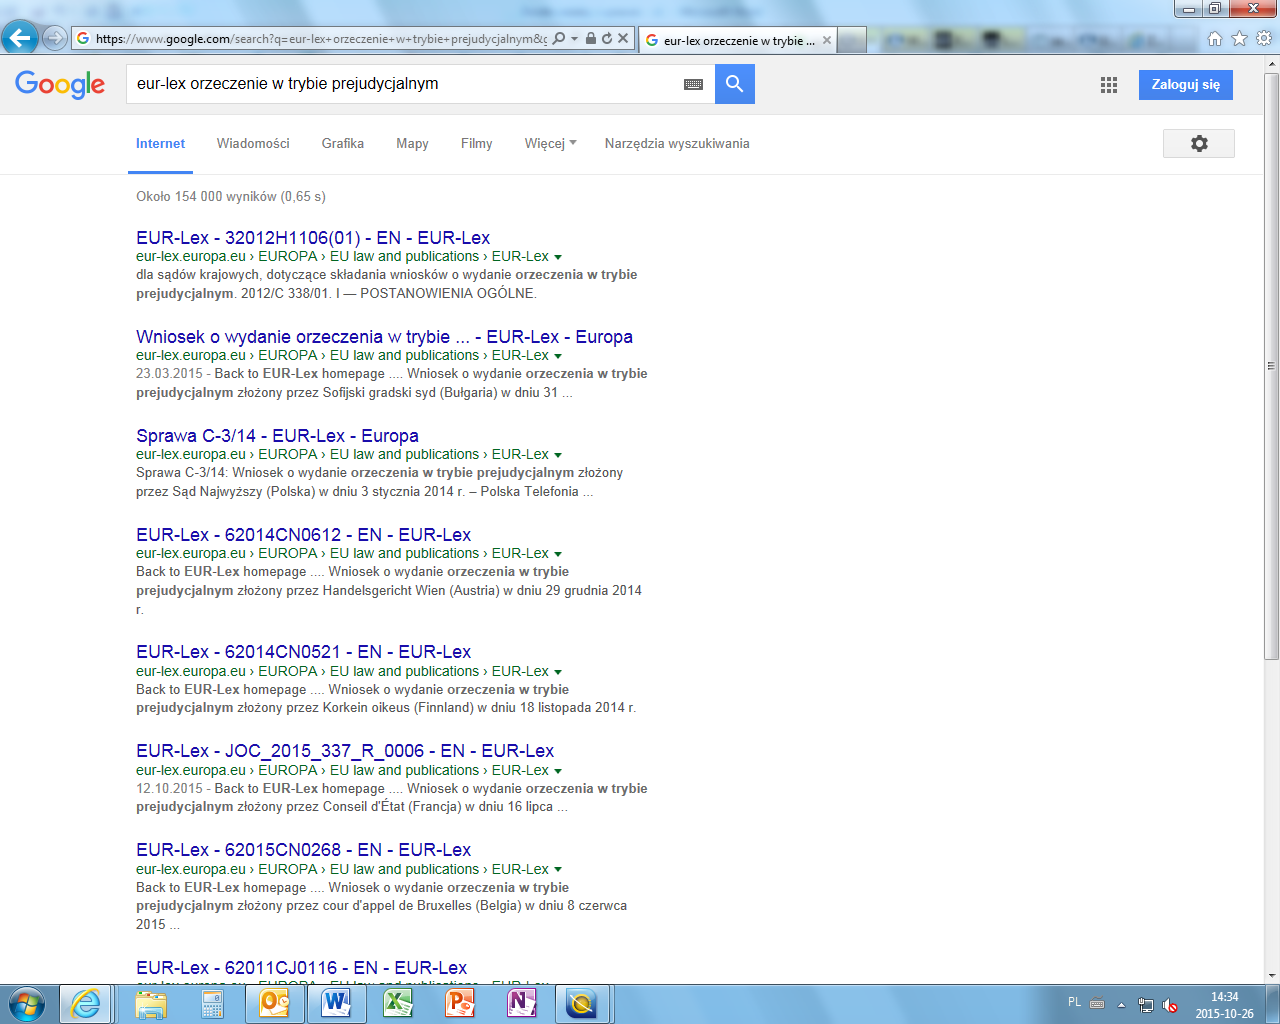This screenshot has width=1280, height=1024.
Task: Open the browser Home page icon
Action: tap(1215, 39)
